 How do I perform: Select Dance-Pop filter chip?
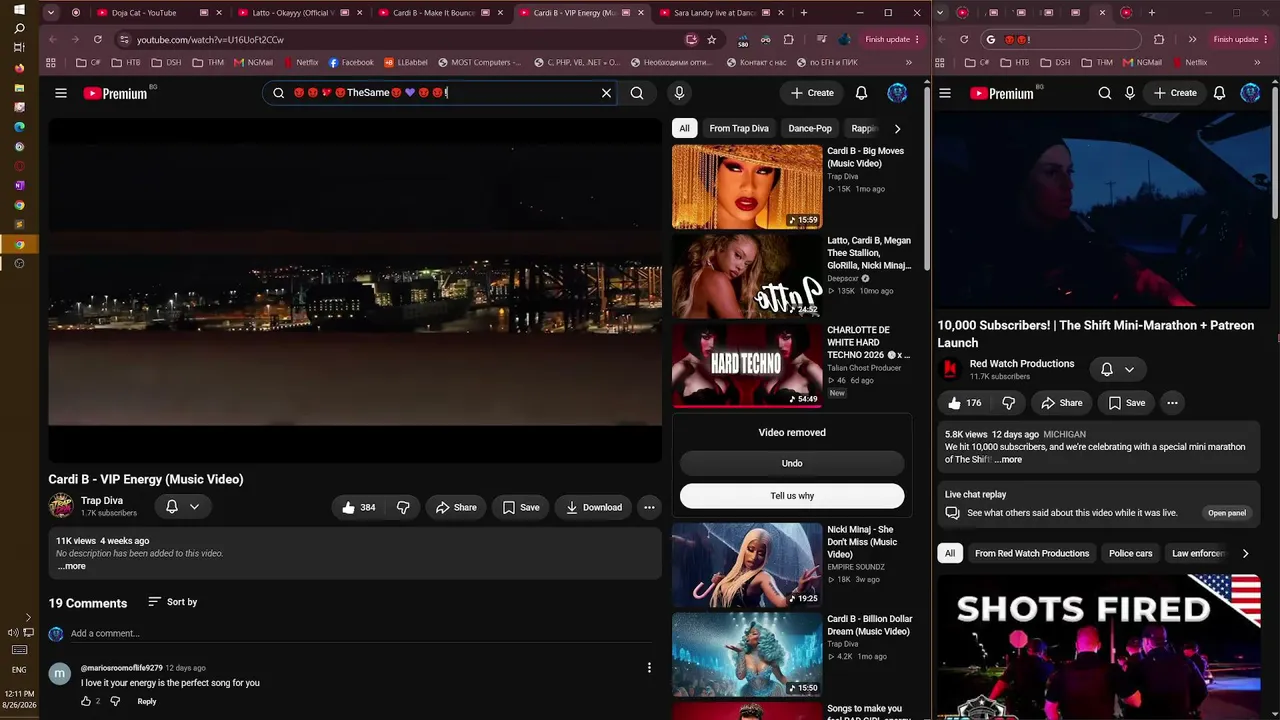tap(810, 129)
